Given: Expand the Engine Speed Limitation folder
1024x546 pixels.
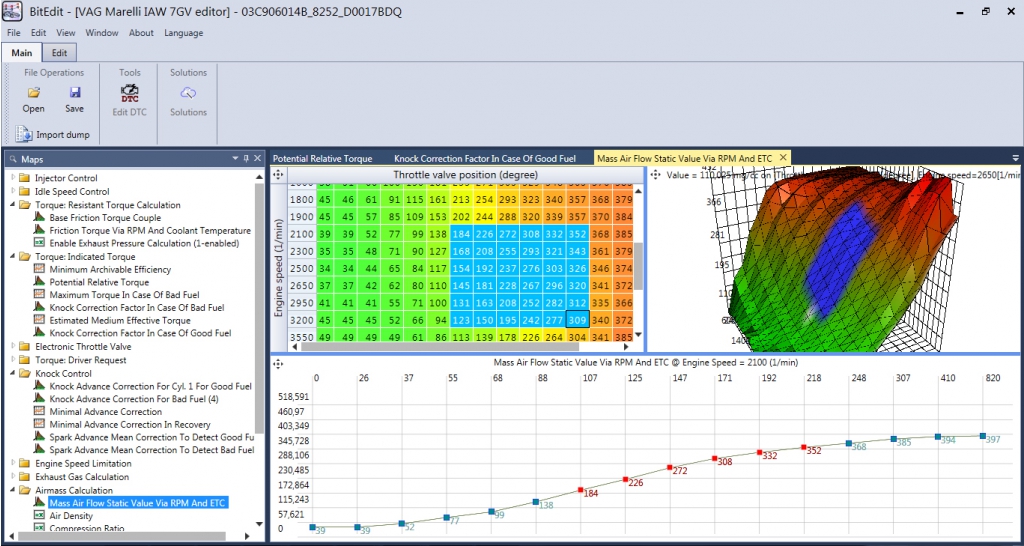Looking at the screenshot, I should 13,464.
